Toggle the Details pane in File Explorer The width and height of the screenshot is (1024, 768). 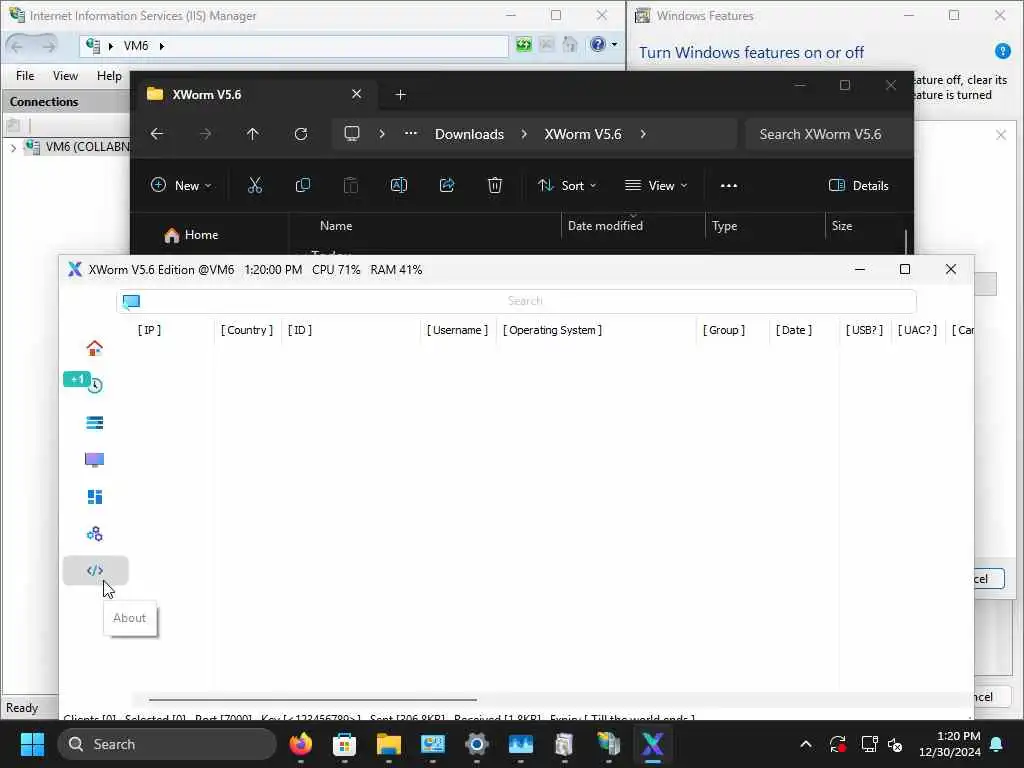[x=859, y=185]
